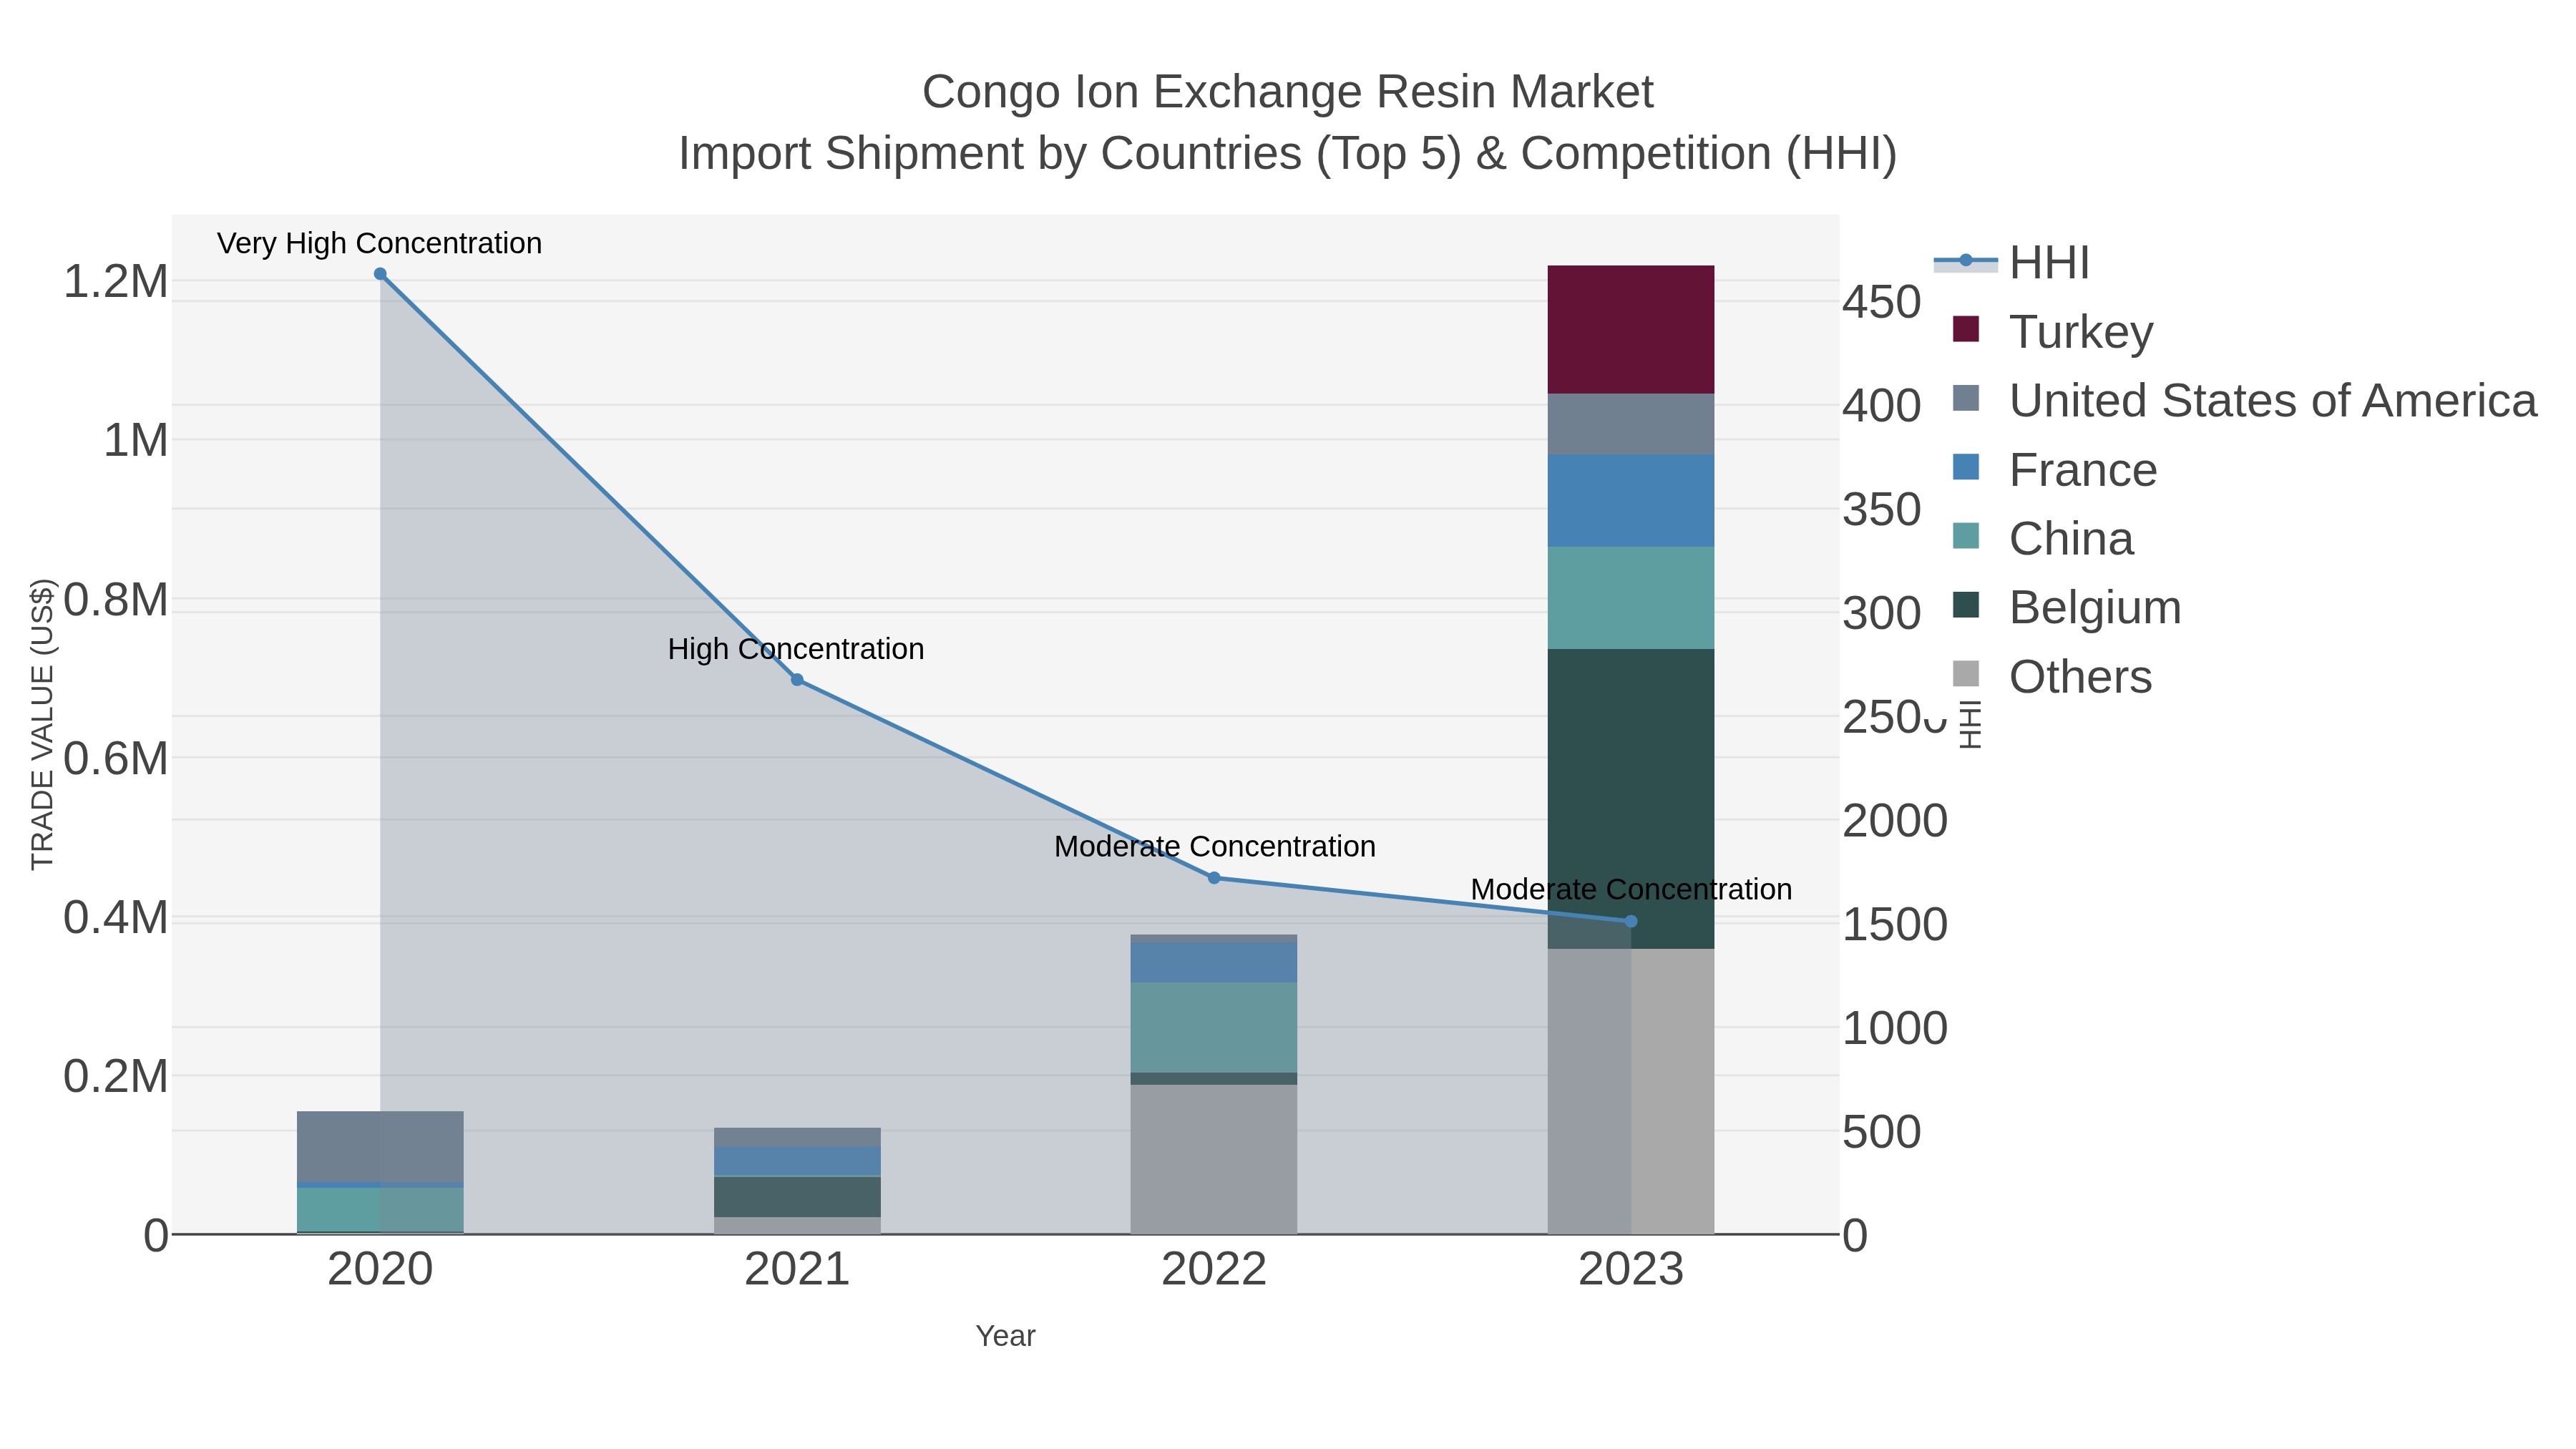Click the 2020 x-axis label

[x=380, y=1270]
